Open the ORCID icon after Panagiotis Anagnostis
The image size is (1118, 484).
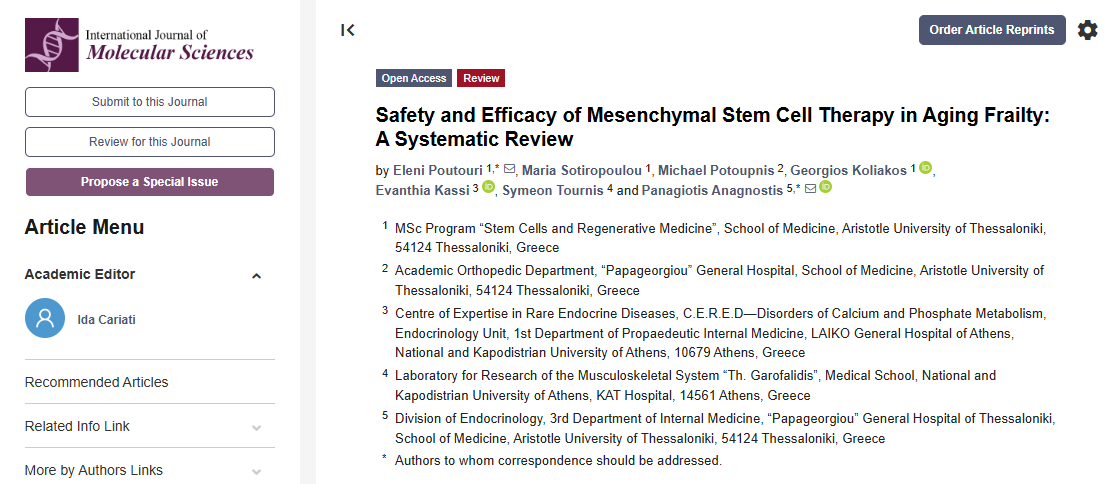(x=826, y=187)
